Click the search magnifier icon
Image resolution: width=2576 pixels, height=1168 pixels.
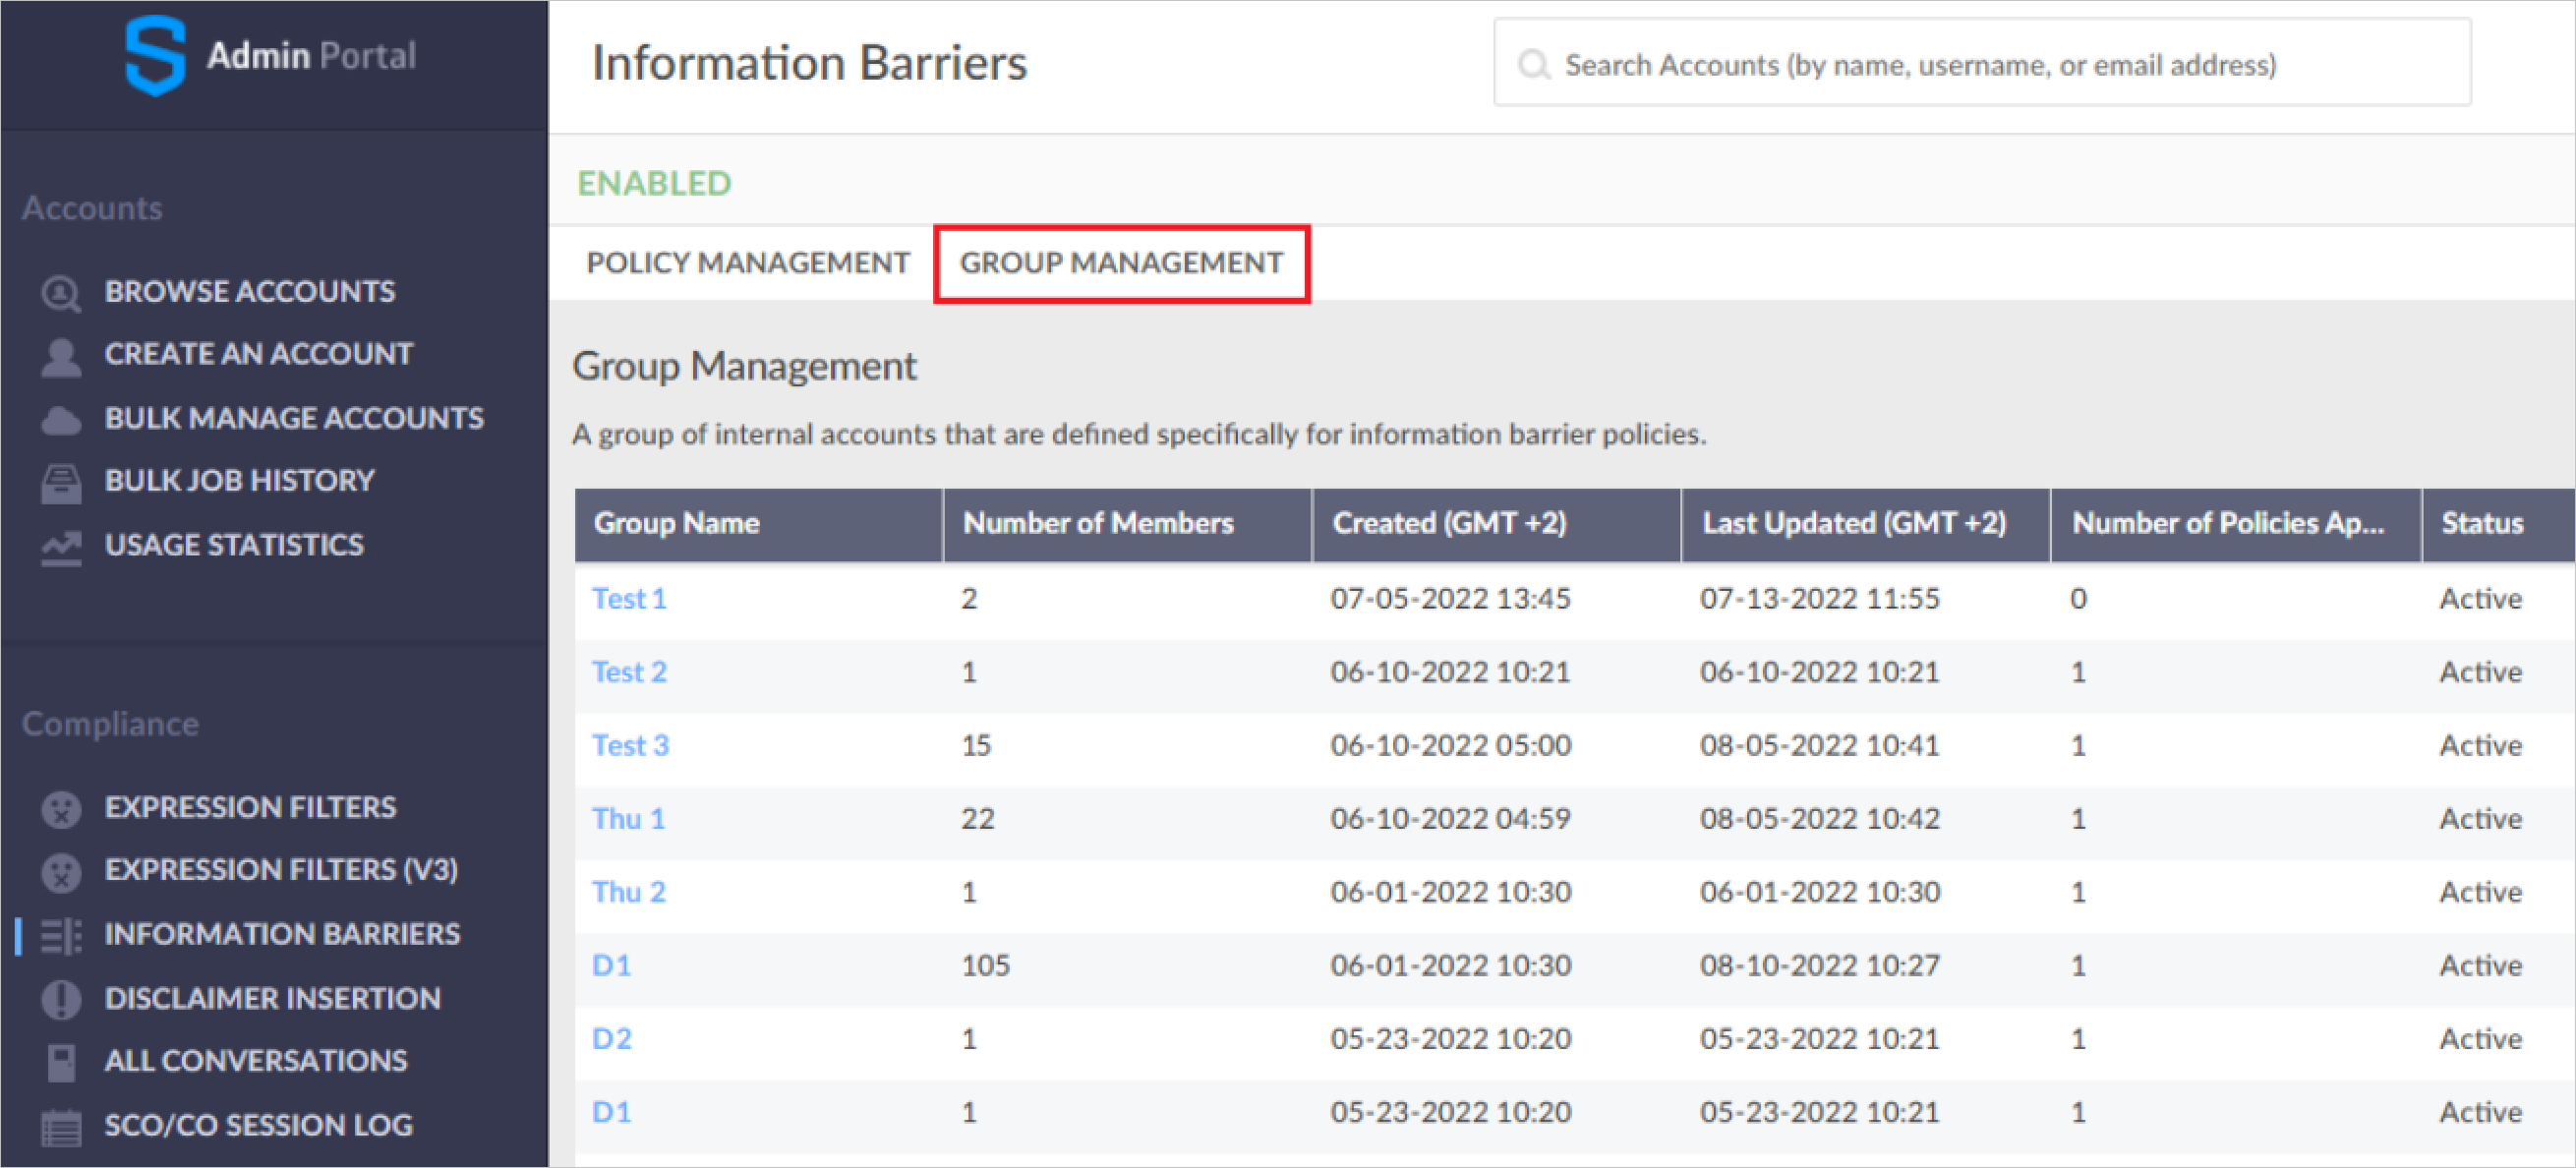tap(1533, 65)
